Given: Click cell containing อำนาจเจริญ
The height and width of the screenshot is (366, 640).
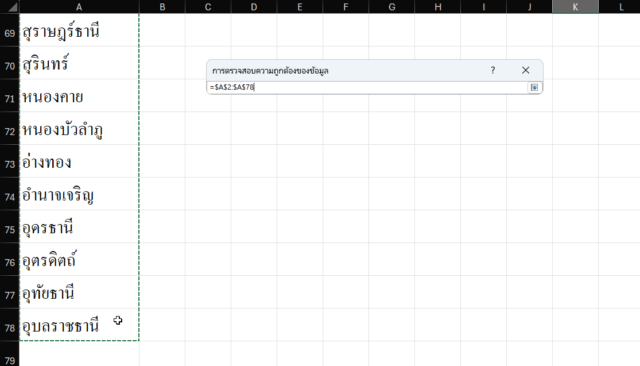Looking at the screenshot, I should point(79,194).
